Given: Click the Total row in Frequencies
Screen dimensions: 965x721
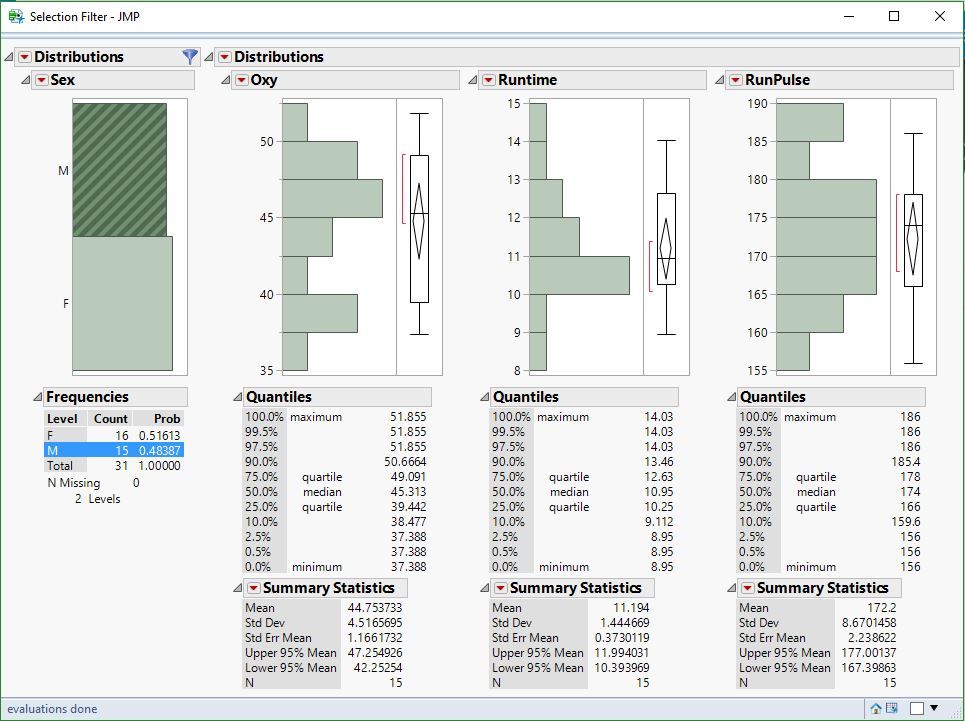Looking at the screenshot, I should [x=114, y=466].
